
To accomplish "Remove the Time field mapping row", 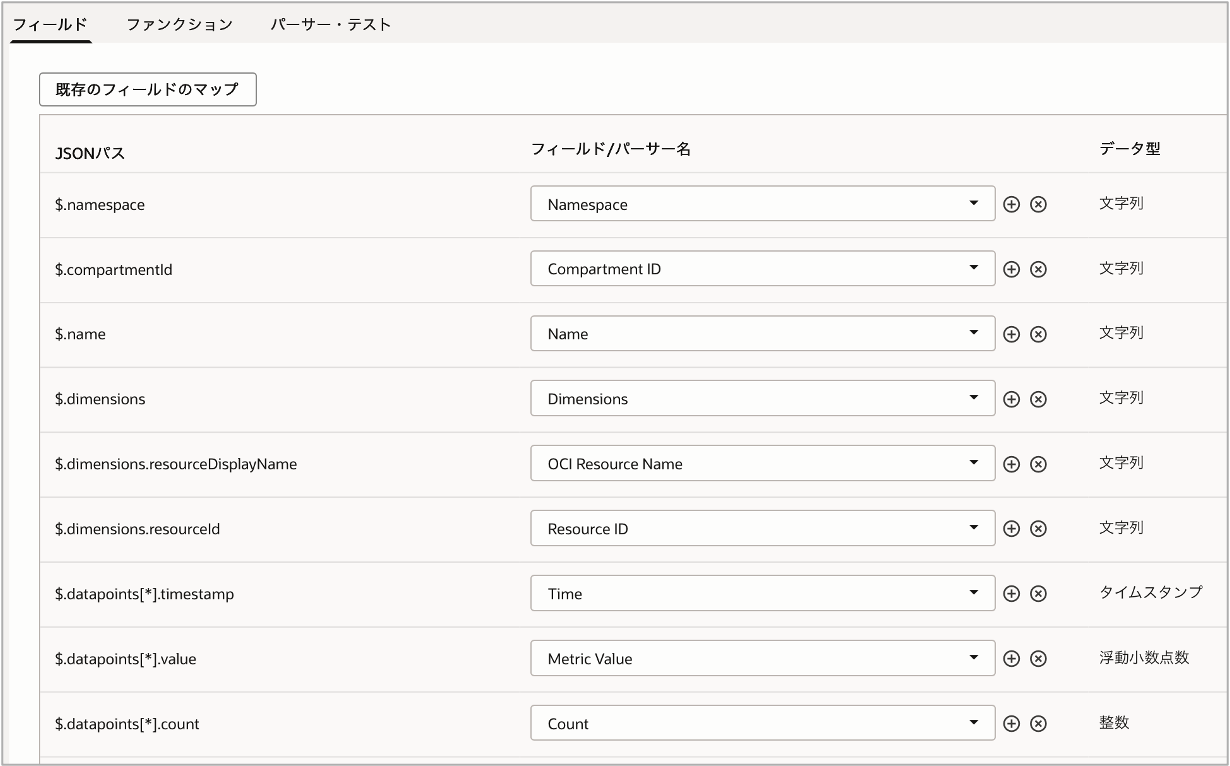I will [x=1038, y=594].
